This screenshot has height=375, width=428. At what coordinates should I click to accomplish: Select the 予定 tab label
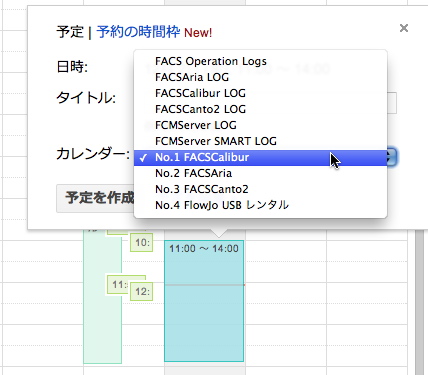pos(70,32)
